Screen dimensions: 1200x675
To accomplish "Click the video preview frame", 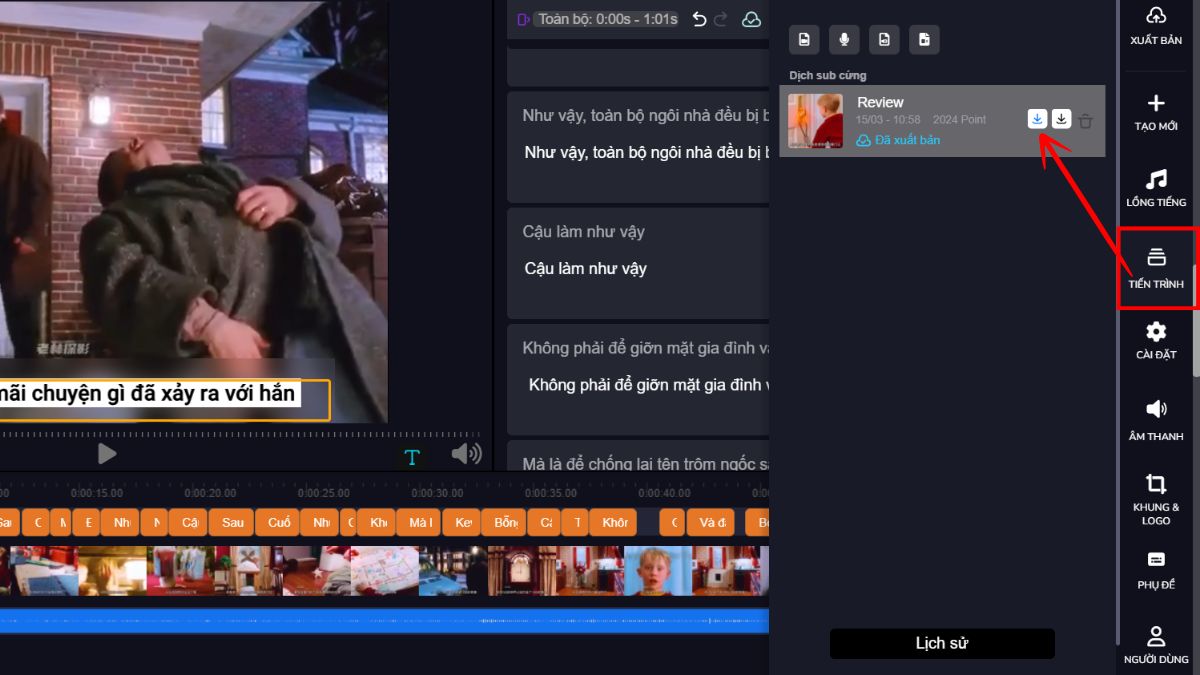I will [194, 211].
